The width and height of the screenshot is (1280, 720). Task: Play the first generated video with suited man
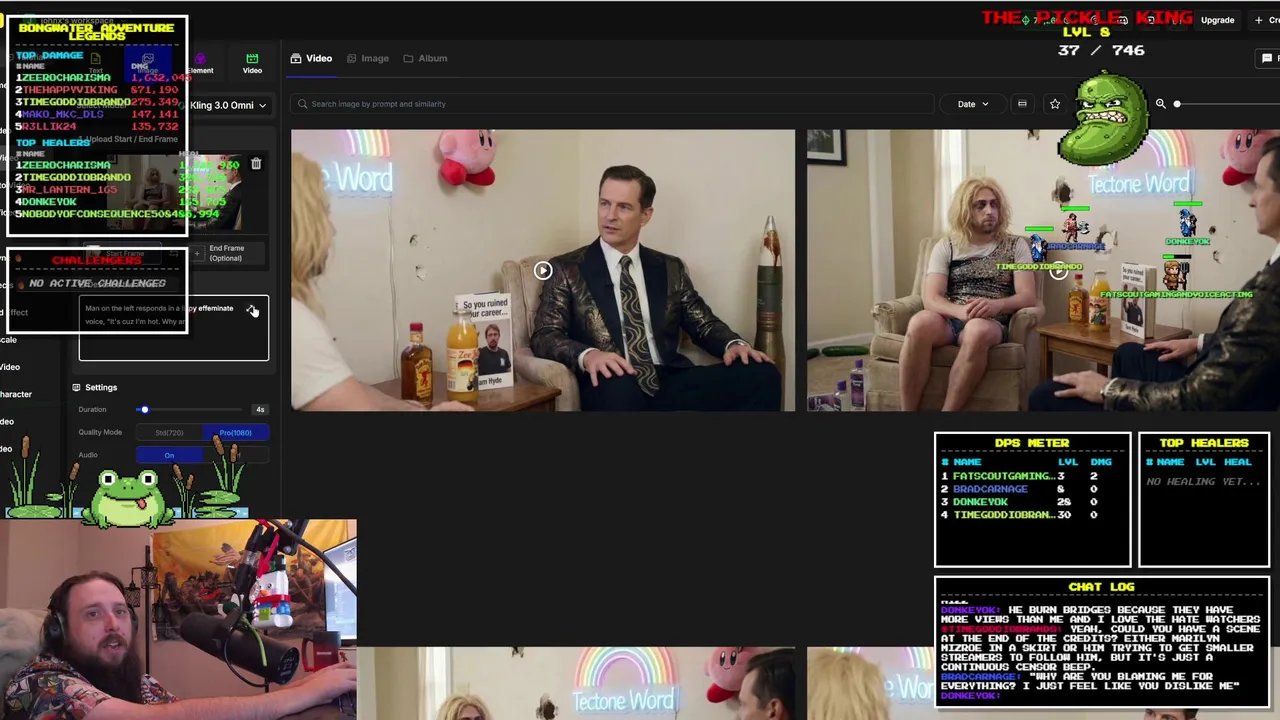point(543,270)
